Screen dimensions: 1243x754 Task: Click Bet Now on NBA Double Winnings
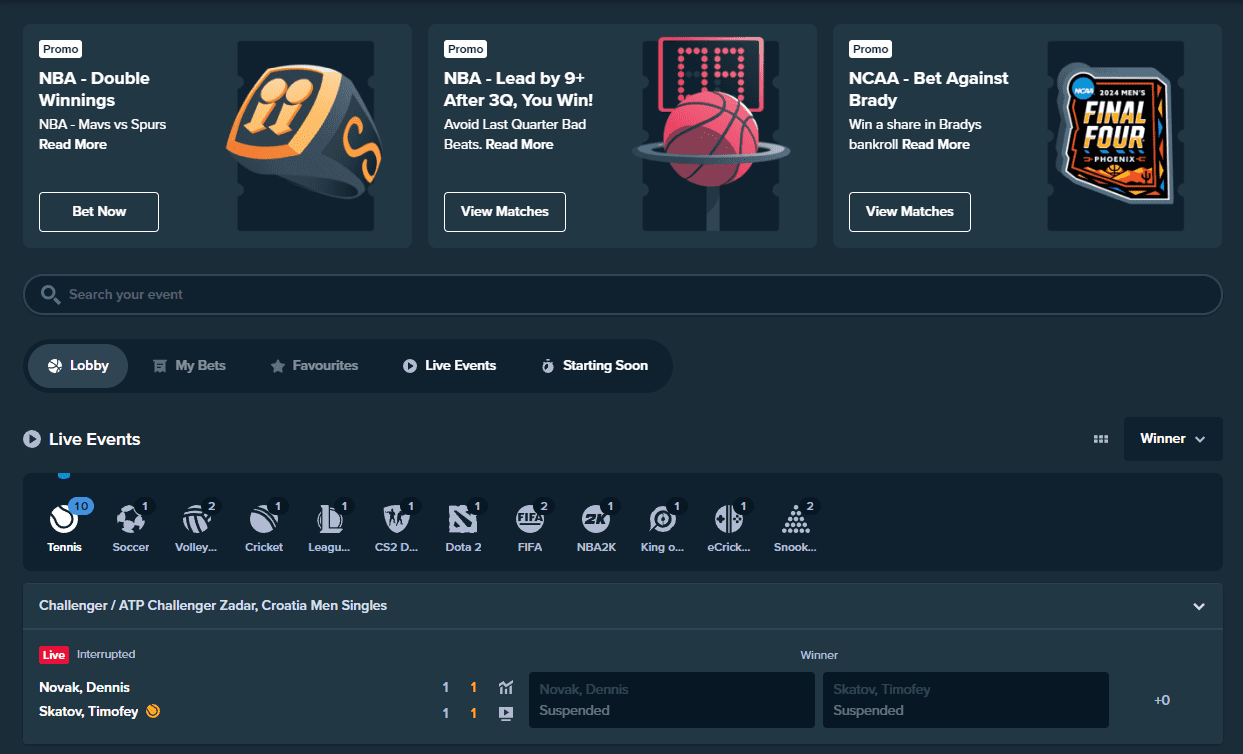point(99,212)
